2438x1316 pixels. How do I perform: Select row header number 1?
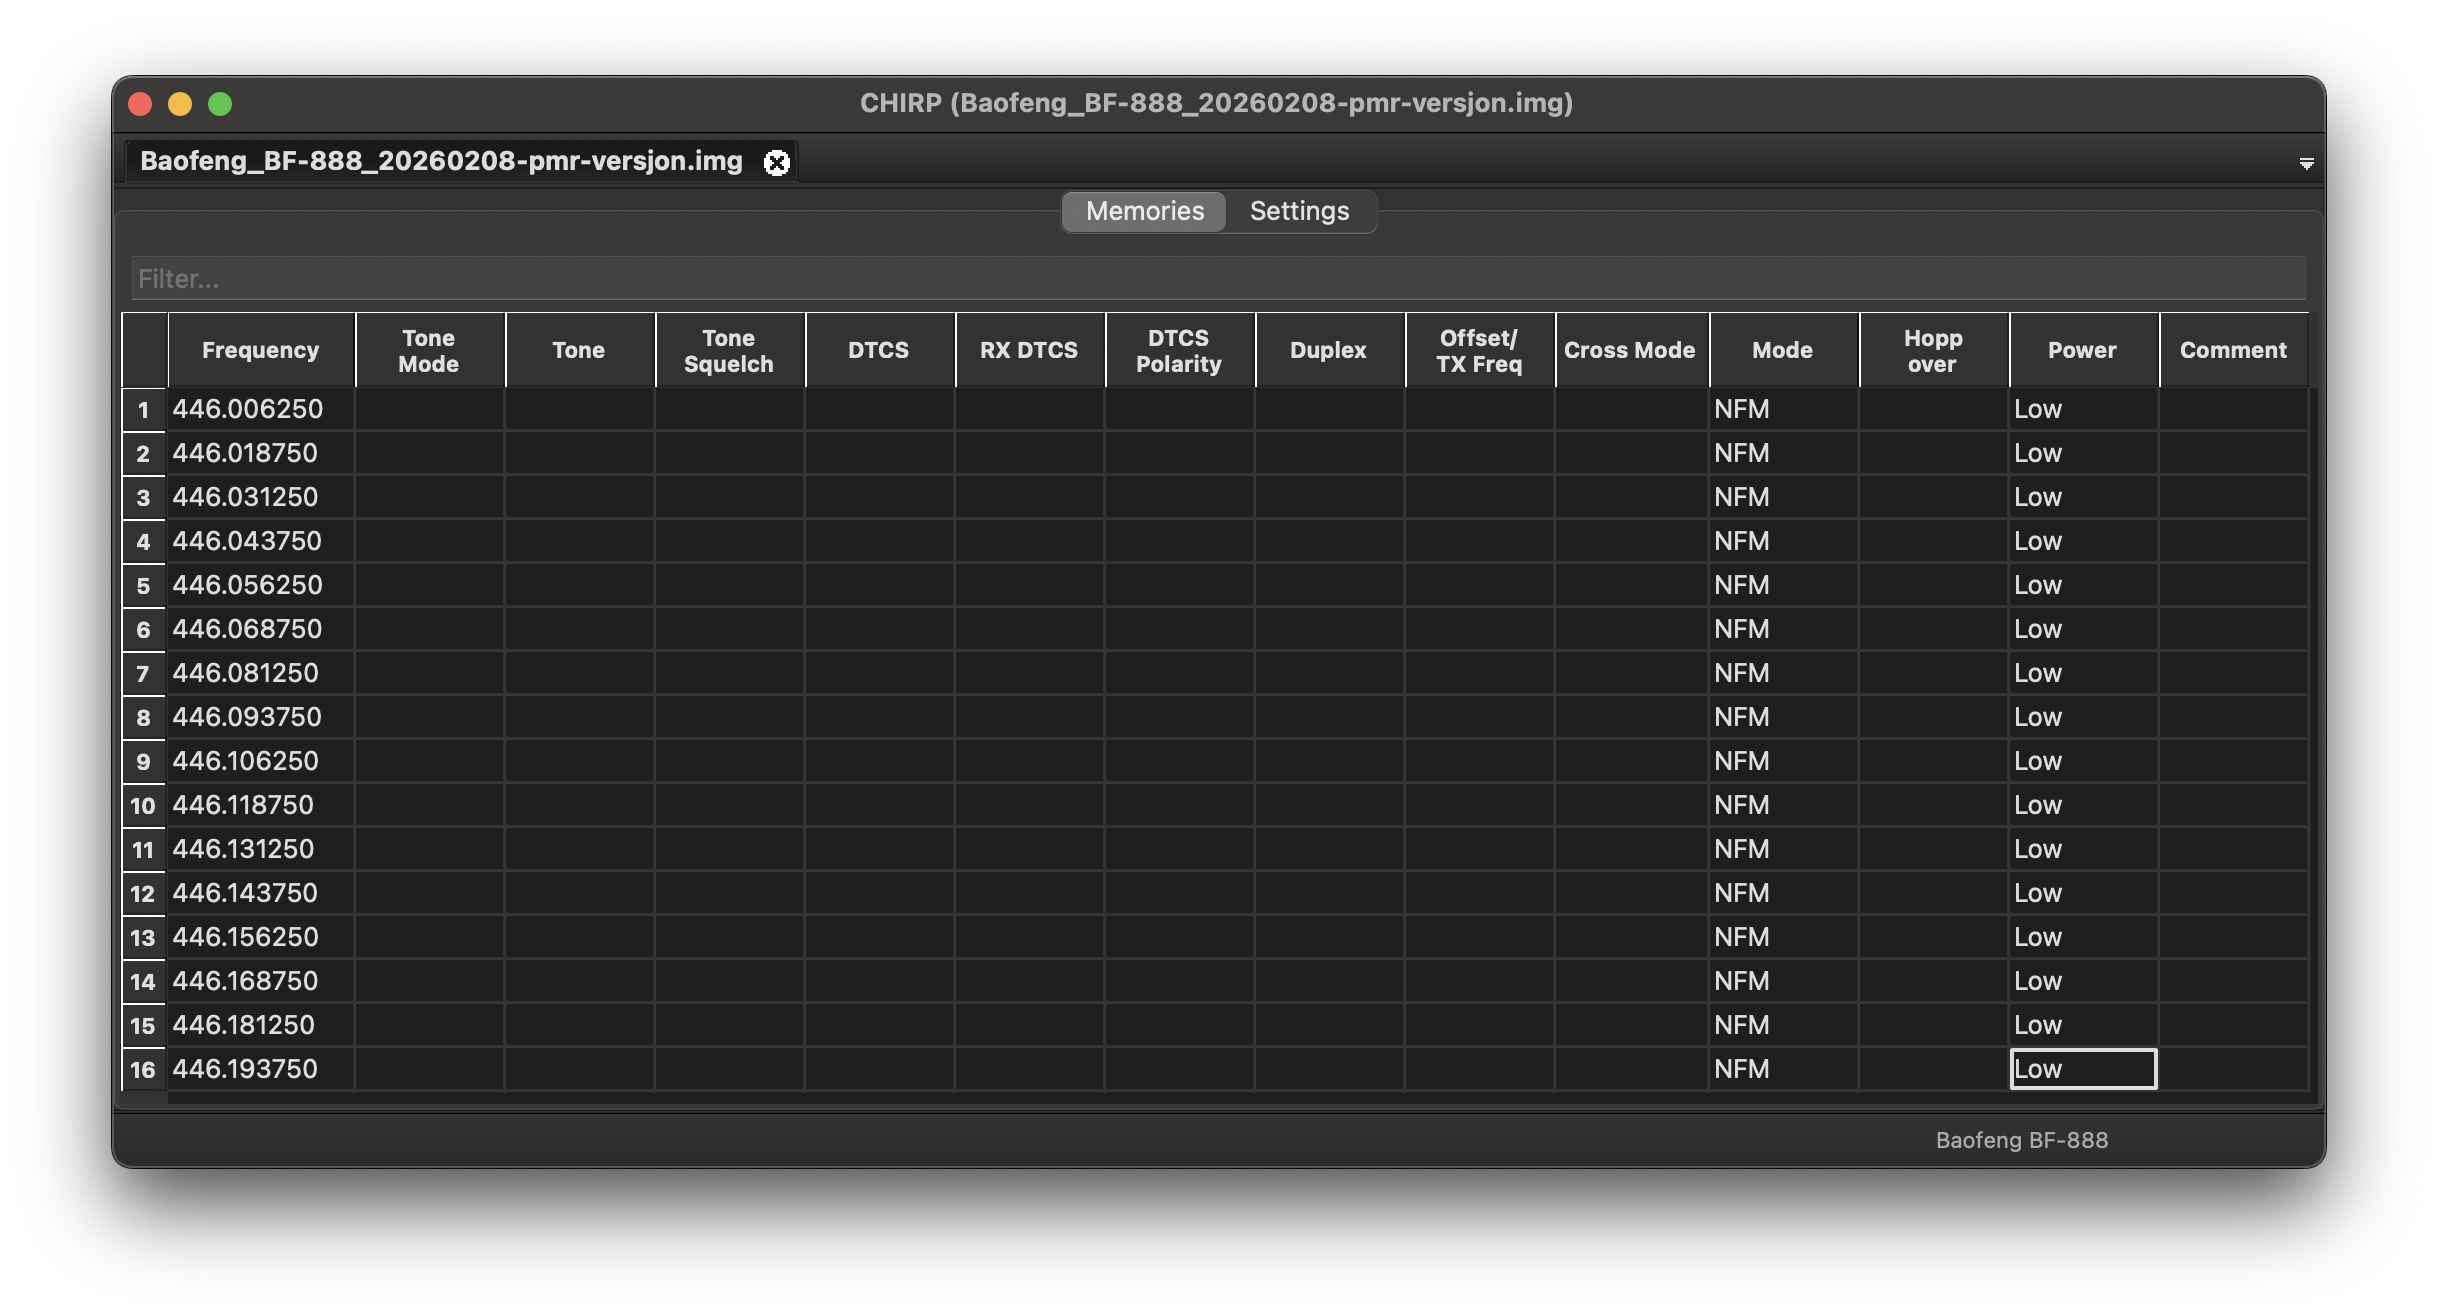click(144, 409)
